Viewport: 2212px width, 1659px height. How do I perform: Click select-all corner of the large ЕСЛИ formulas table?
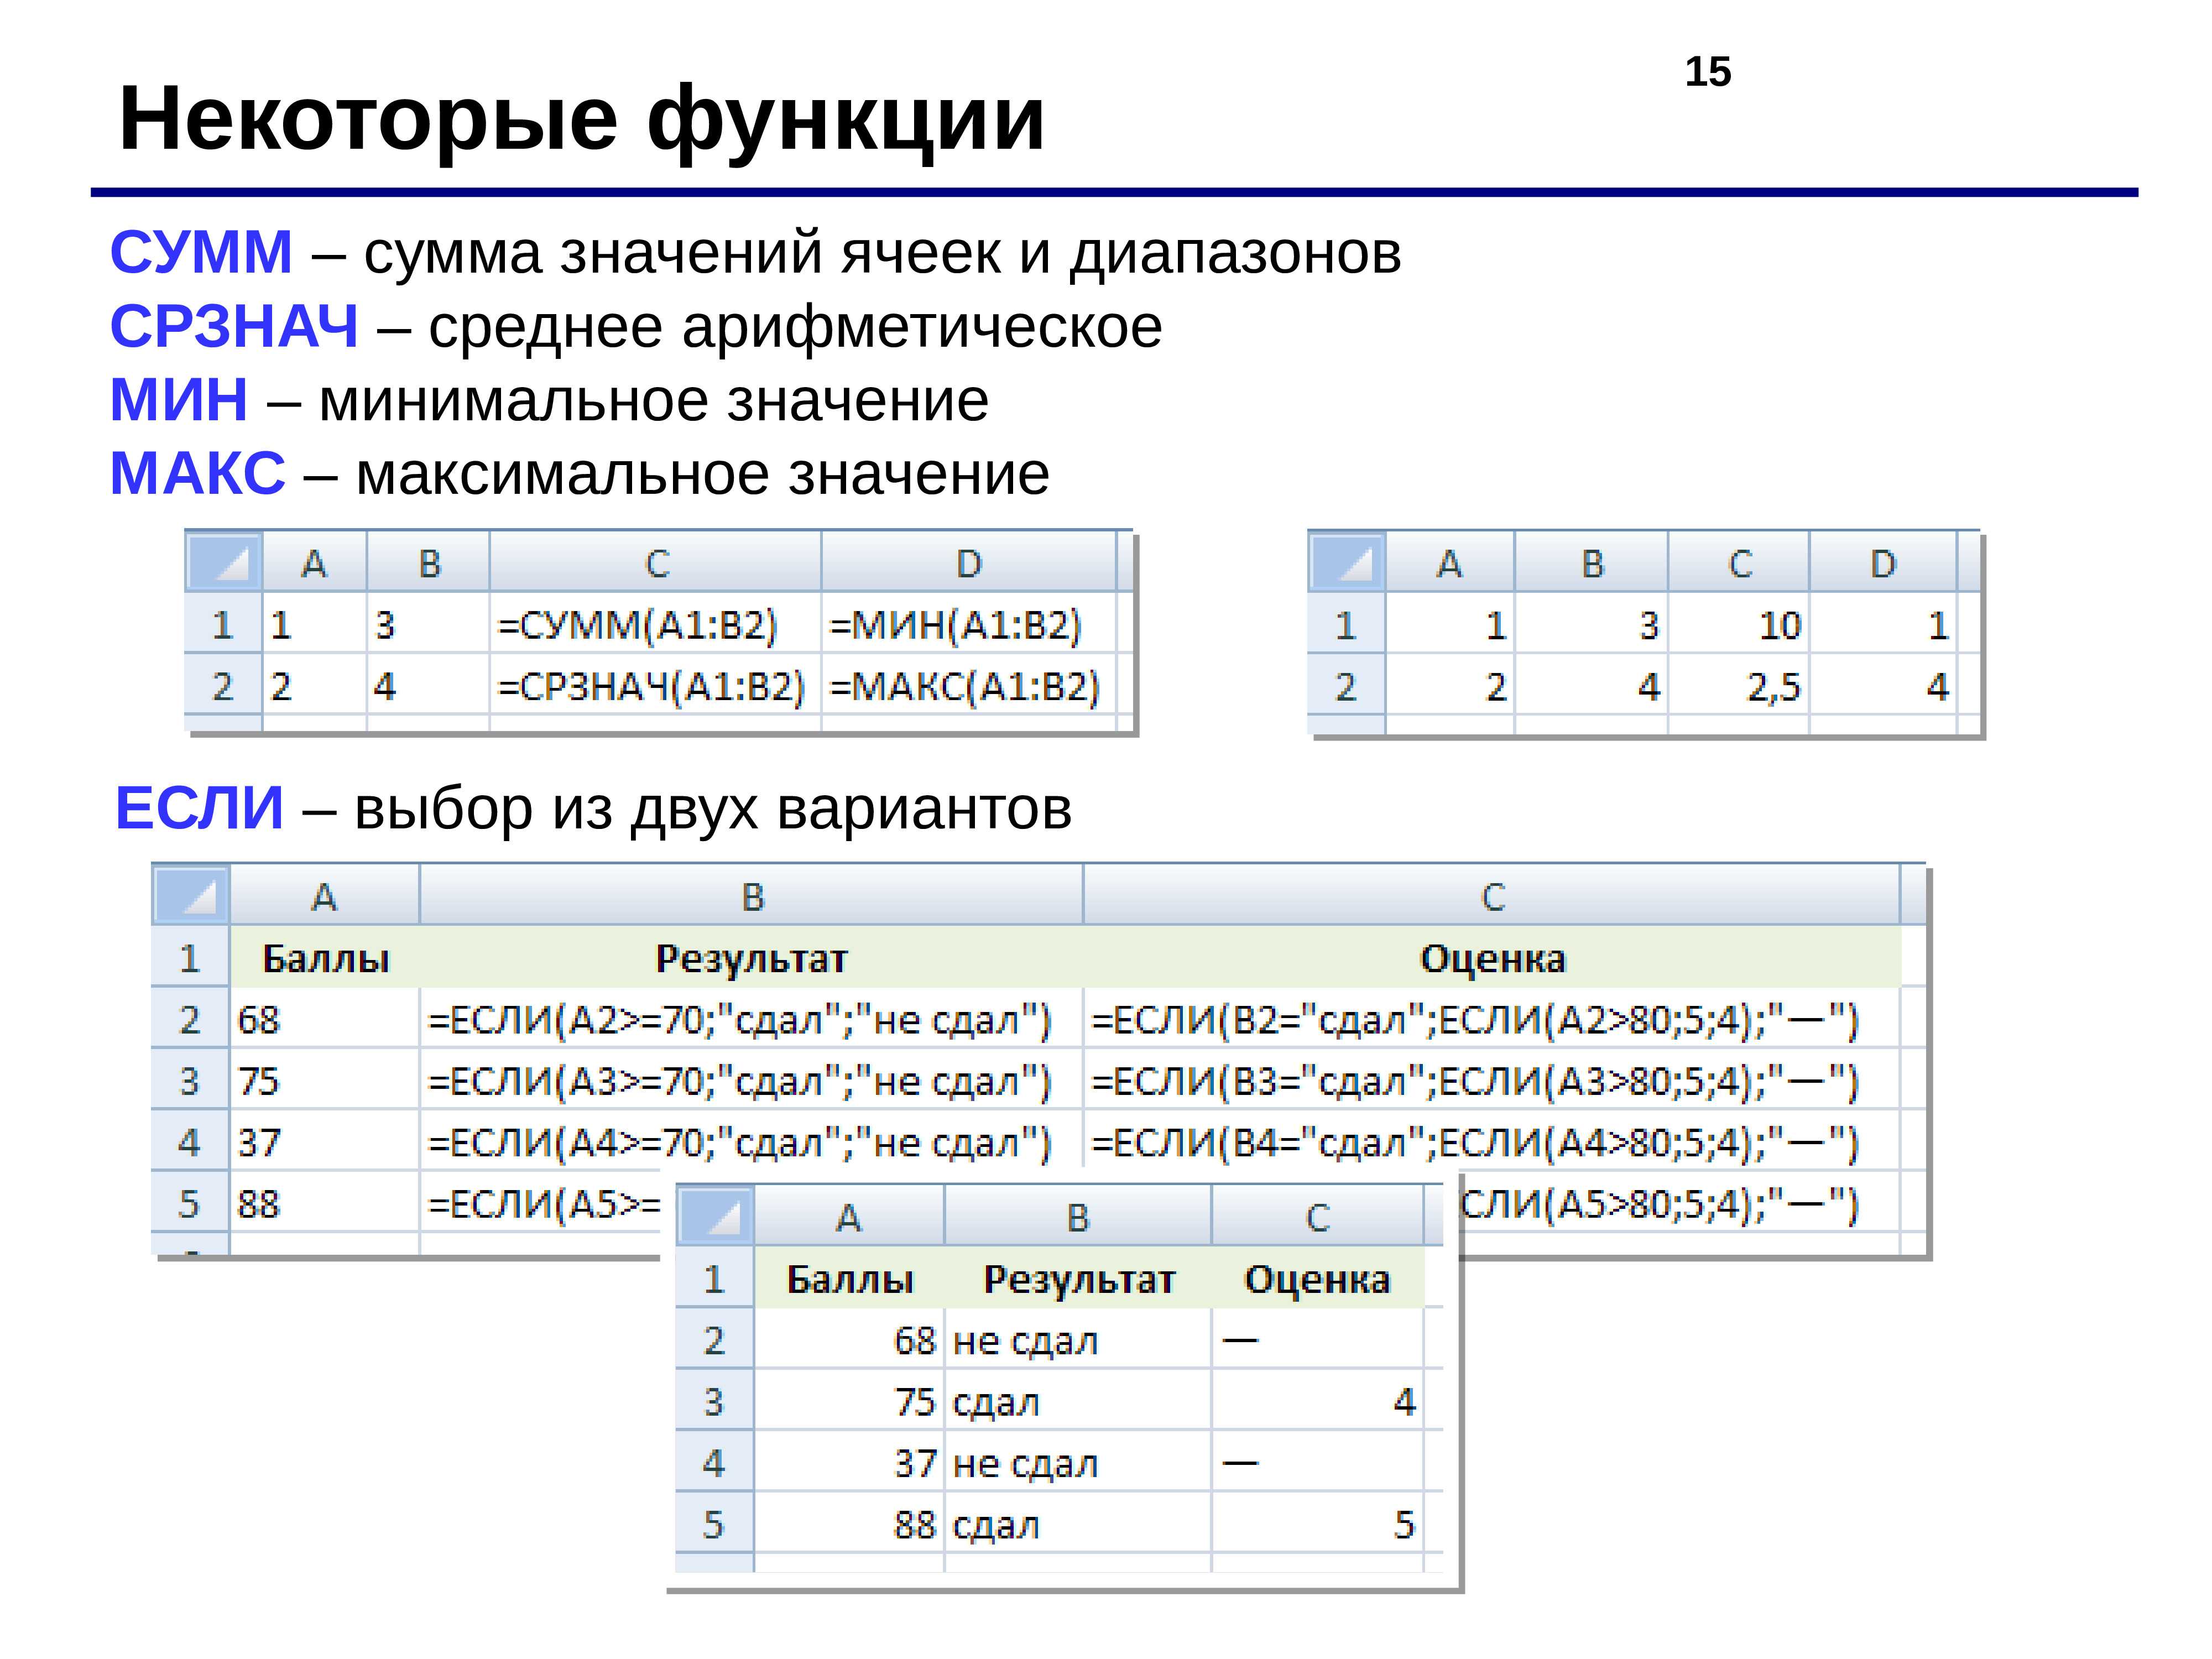click(191, 895)
